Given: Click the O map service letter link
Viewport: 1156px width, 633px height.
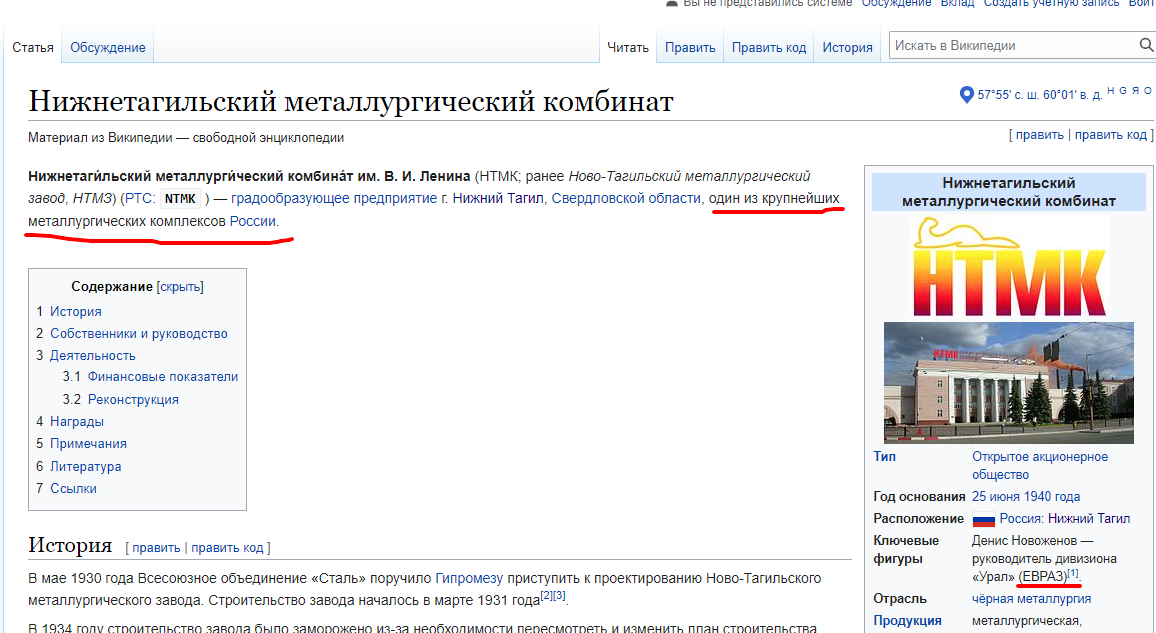Looking at the screenshot, I should pyautogui.click(x=1147, y=91).
